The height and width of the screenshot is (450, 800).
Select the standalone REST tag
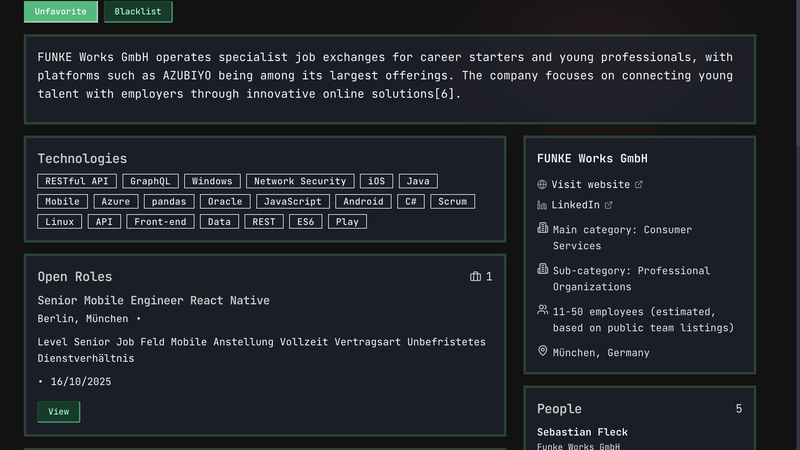point(264,222)
